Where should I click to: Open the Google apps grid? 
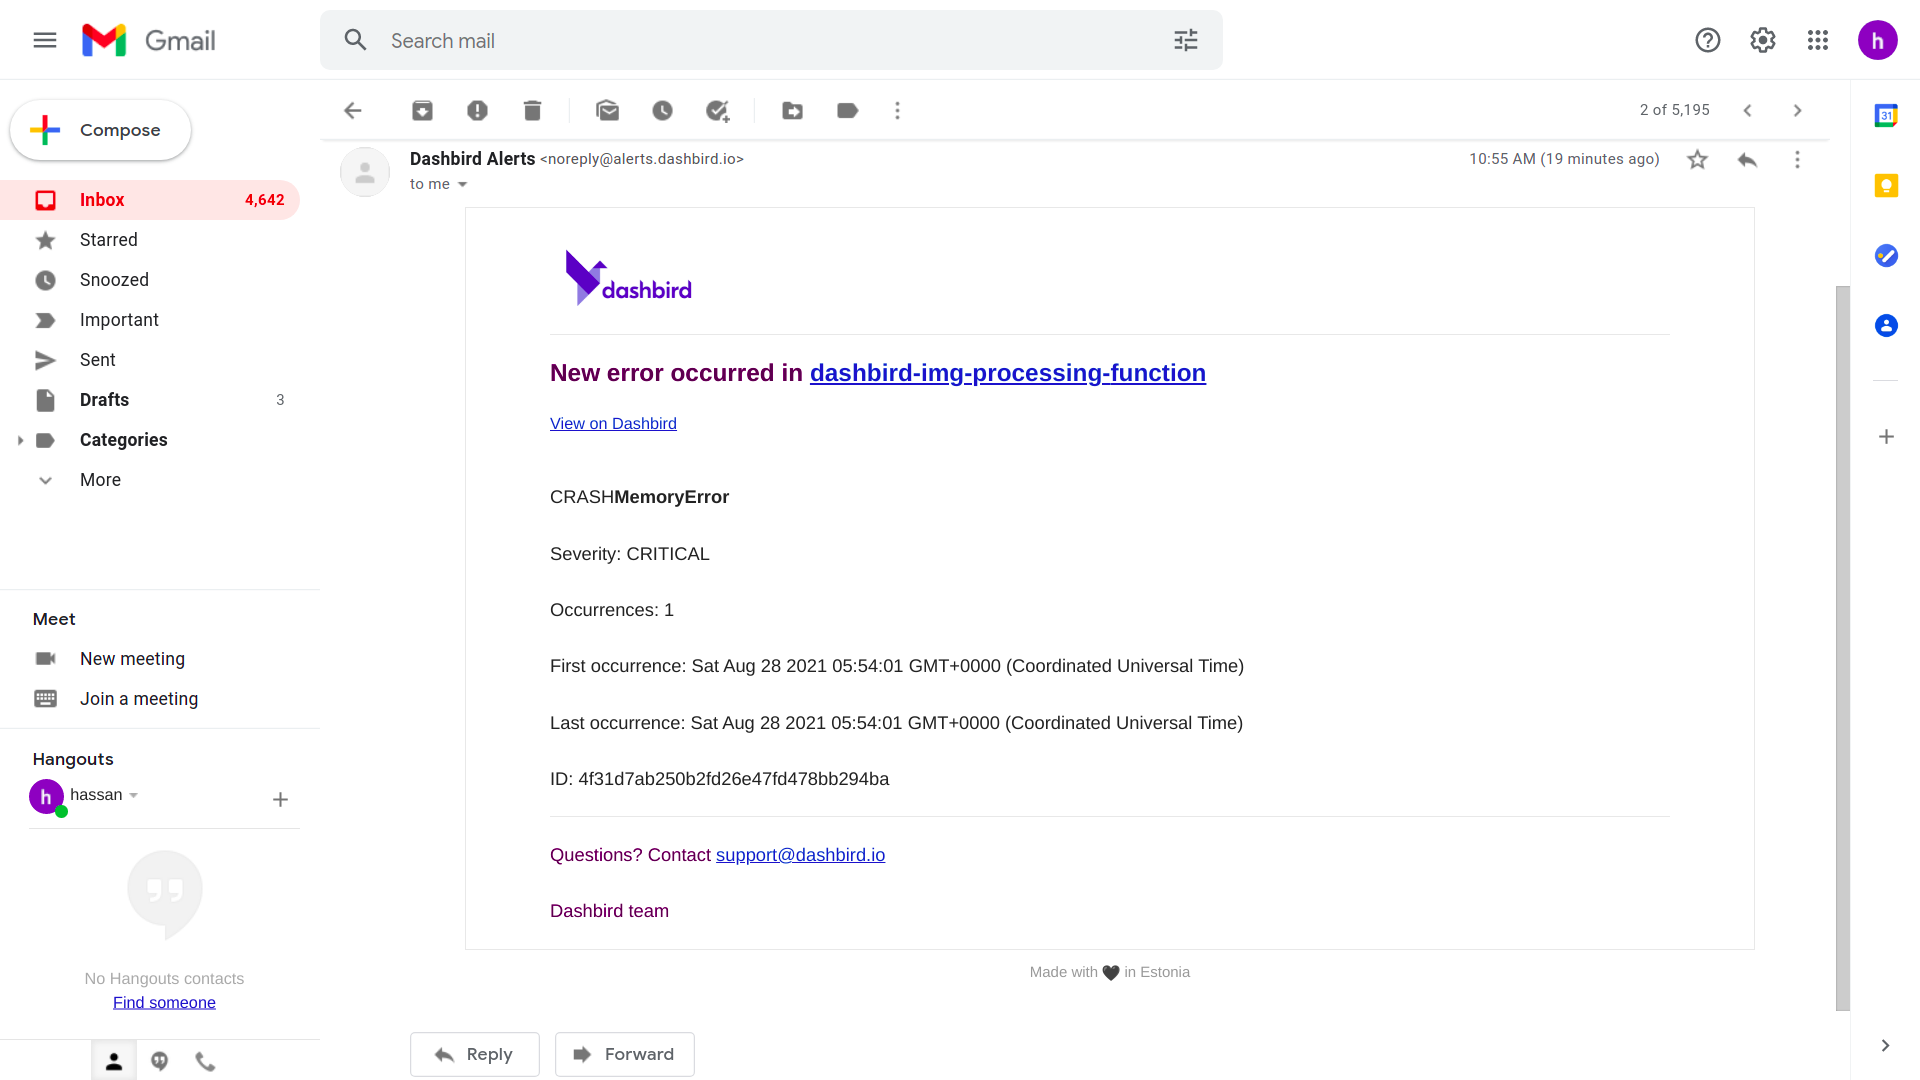[x=1818, y=40]
